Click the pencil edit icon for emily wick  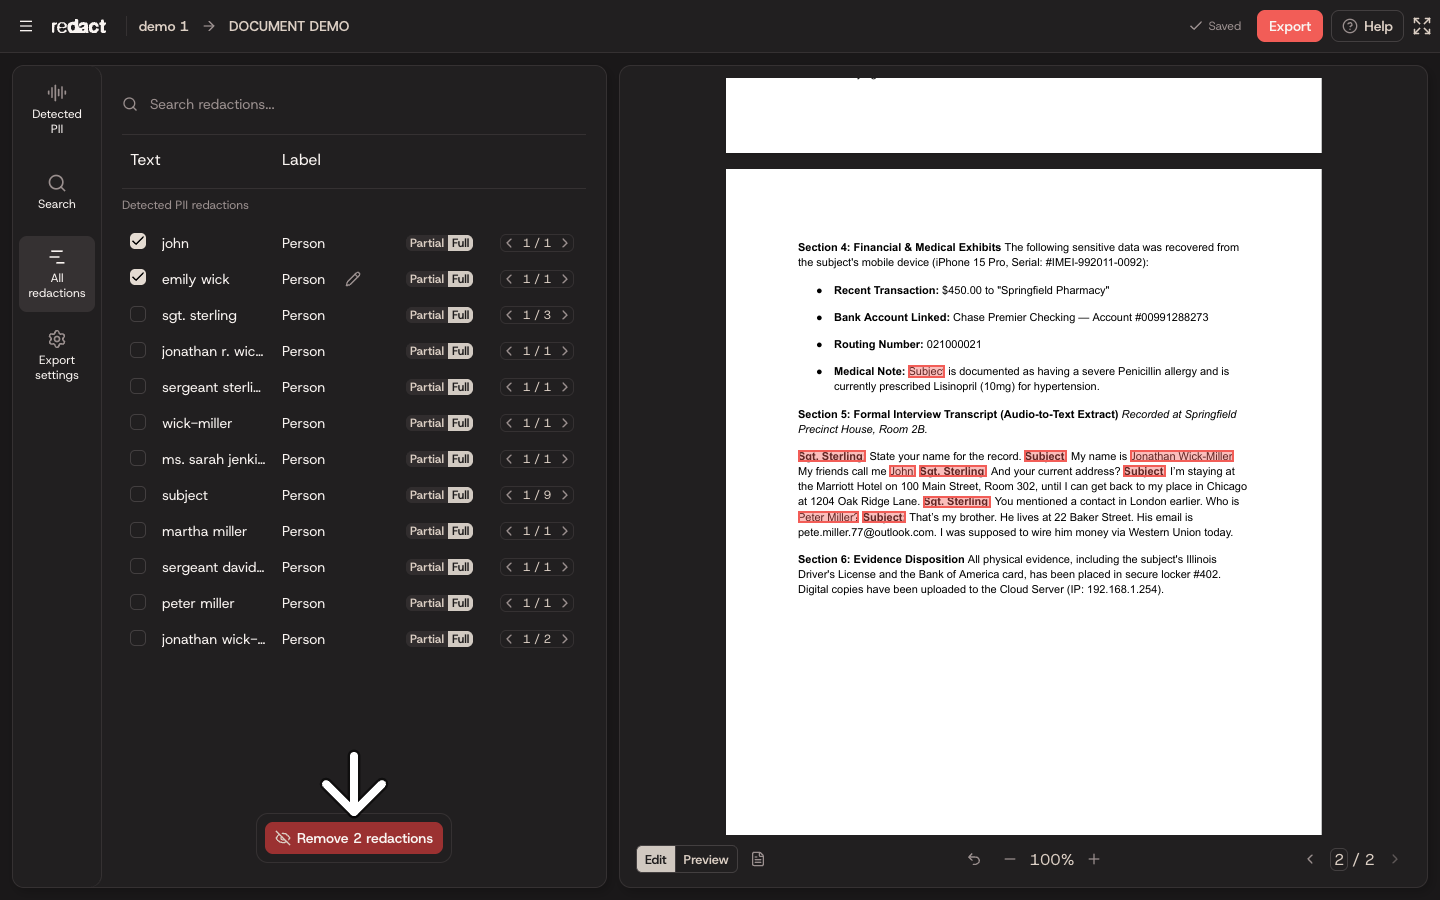(x=353, y=279)
